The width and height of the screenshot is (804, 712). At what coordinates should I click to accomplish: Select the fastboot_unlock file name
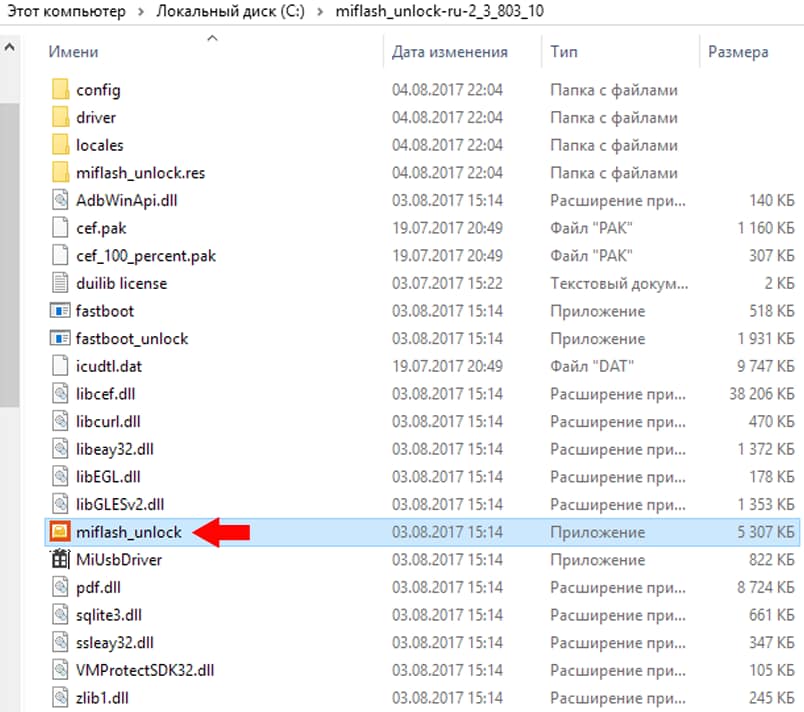click(132, 339)
